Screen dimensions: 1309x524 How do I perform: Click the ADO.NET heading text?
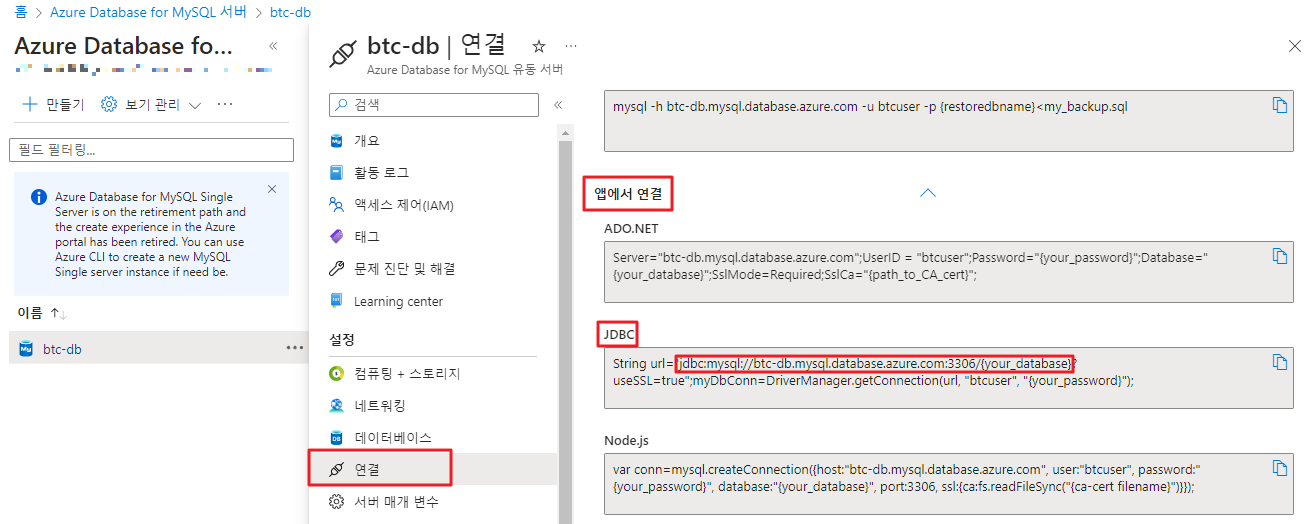[x=631, y=228]
